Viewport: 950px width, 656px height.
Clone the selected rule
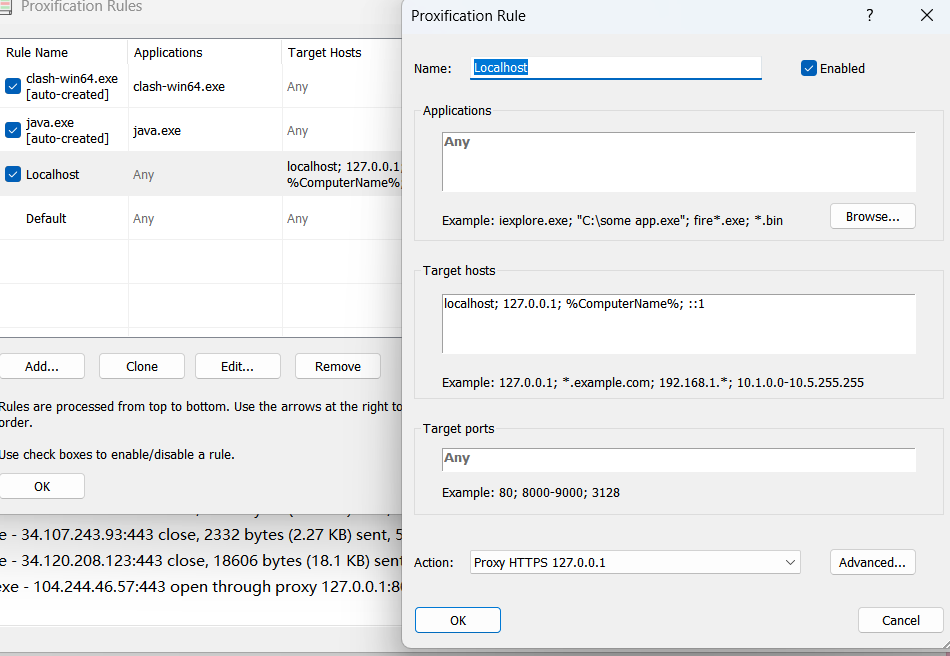coord(142,366)
